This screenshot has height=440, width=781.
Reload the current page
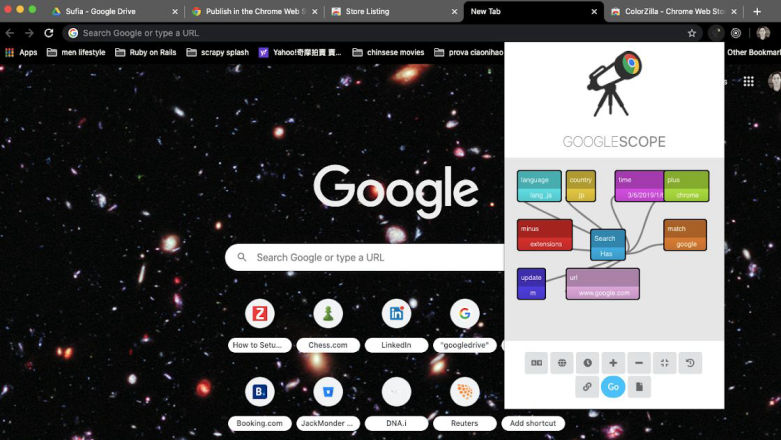[49, 33]
